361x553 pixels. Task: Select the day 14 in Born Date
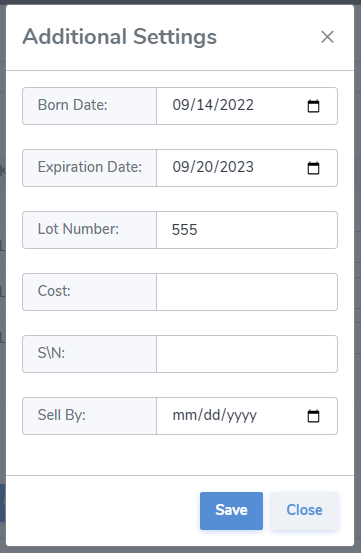[204, 105]
